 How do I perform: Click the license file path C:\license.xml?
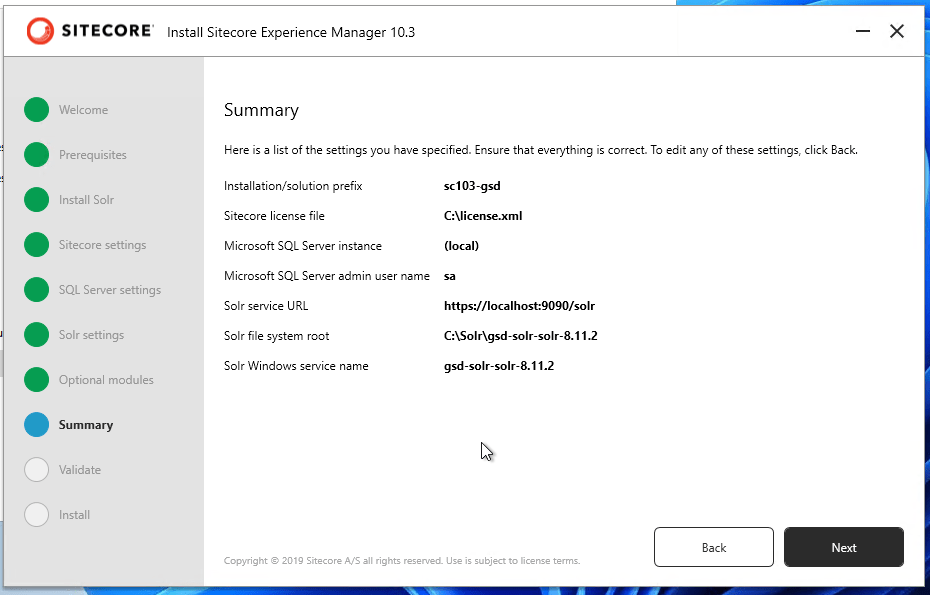[483, 216]
